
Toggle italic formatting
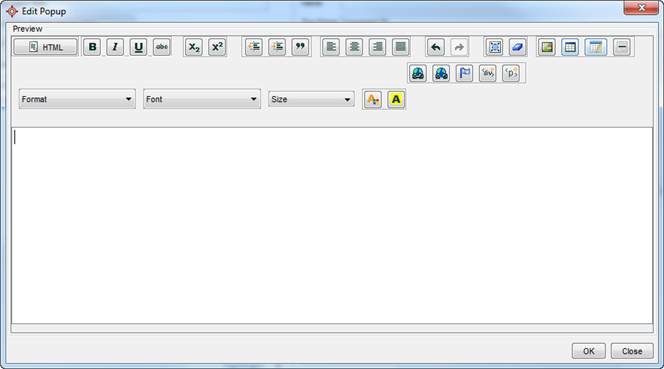click(115, 47)
